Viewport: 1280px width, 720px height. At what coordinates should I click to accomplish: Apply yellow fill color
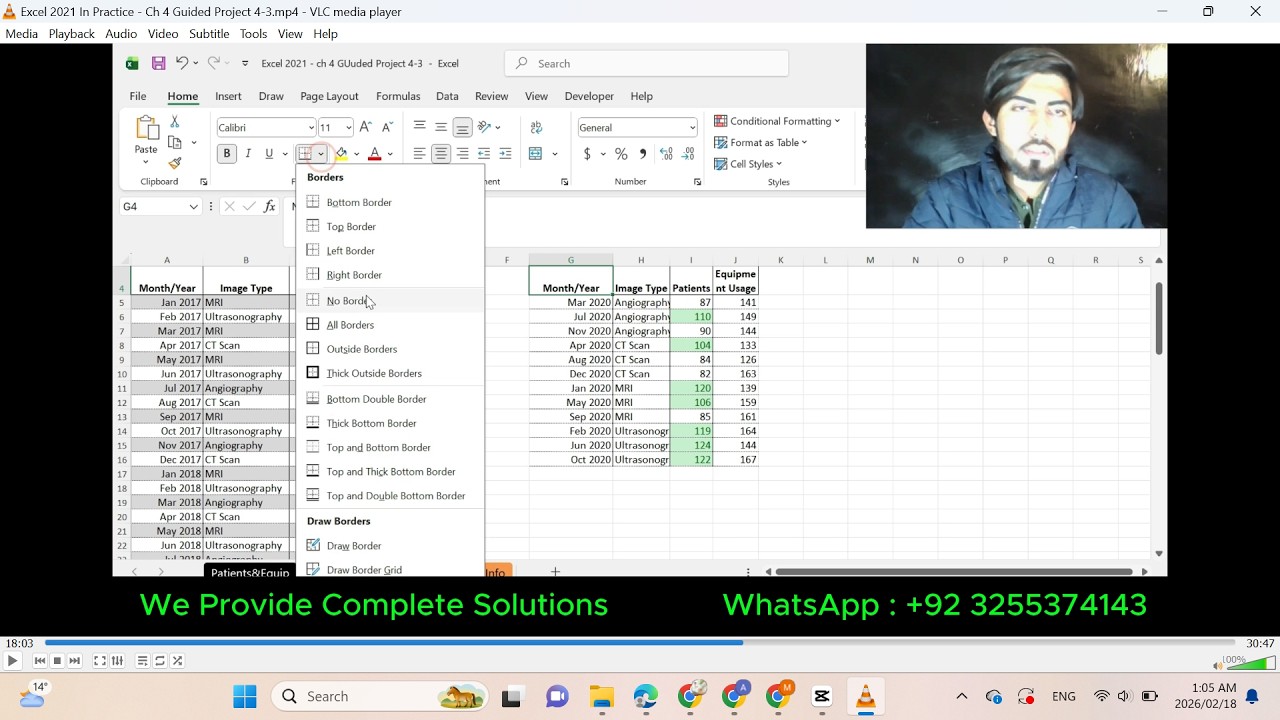pyautogui.click(x=341, y=154)
